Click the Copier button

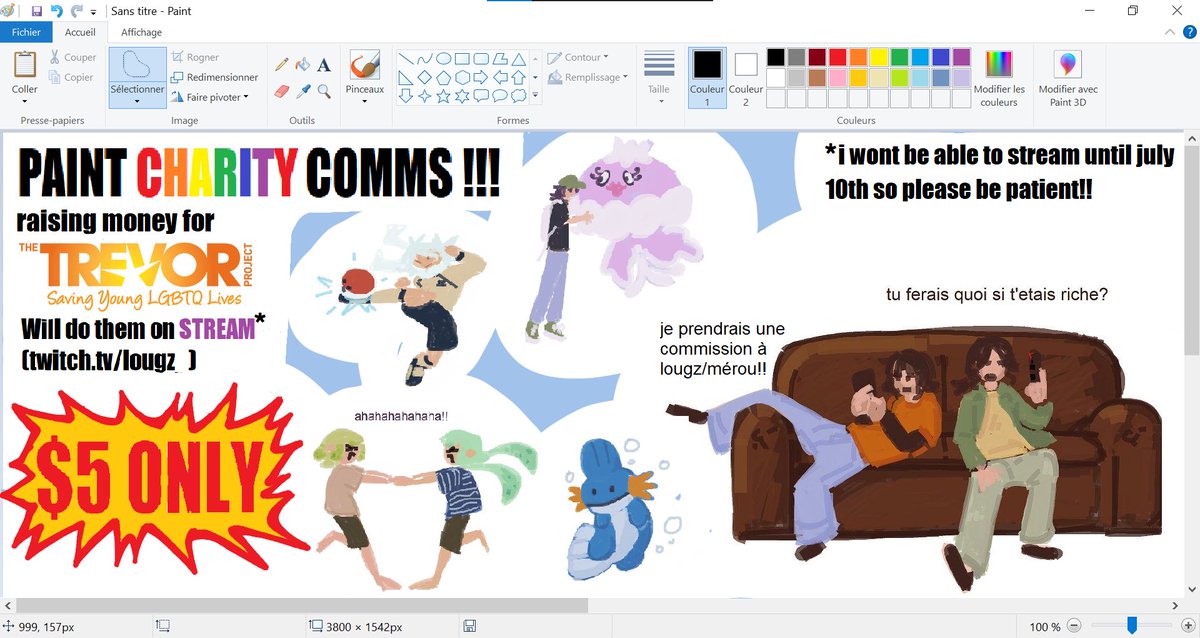70,77
